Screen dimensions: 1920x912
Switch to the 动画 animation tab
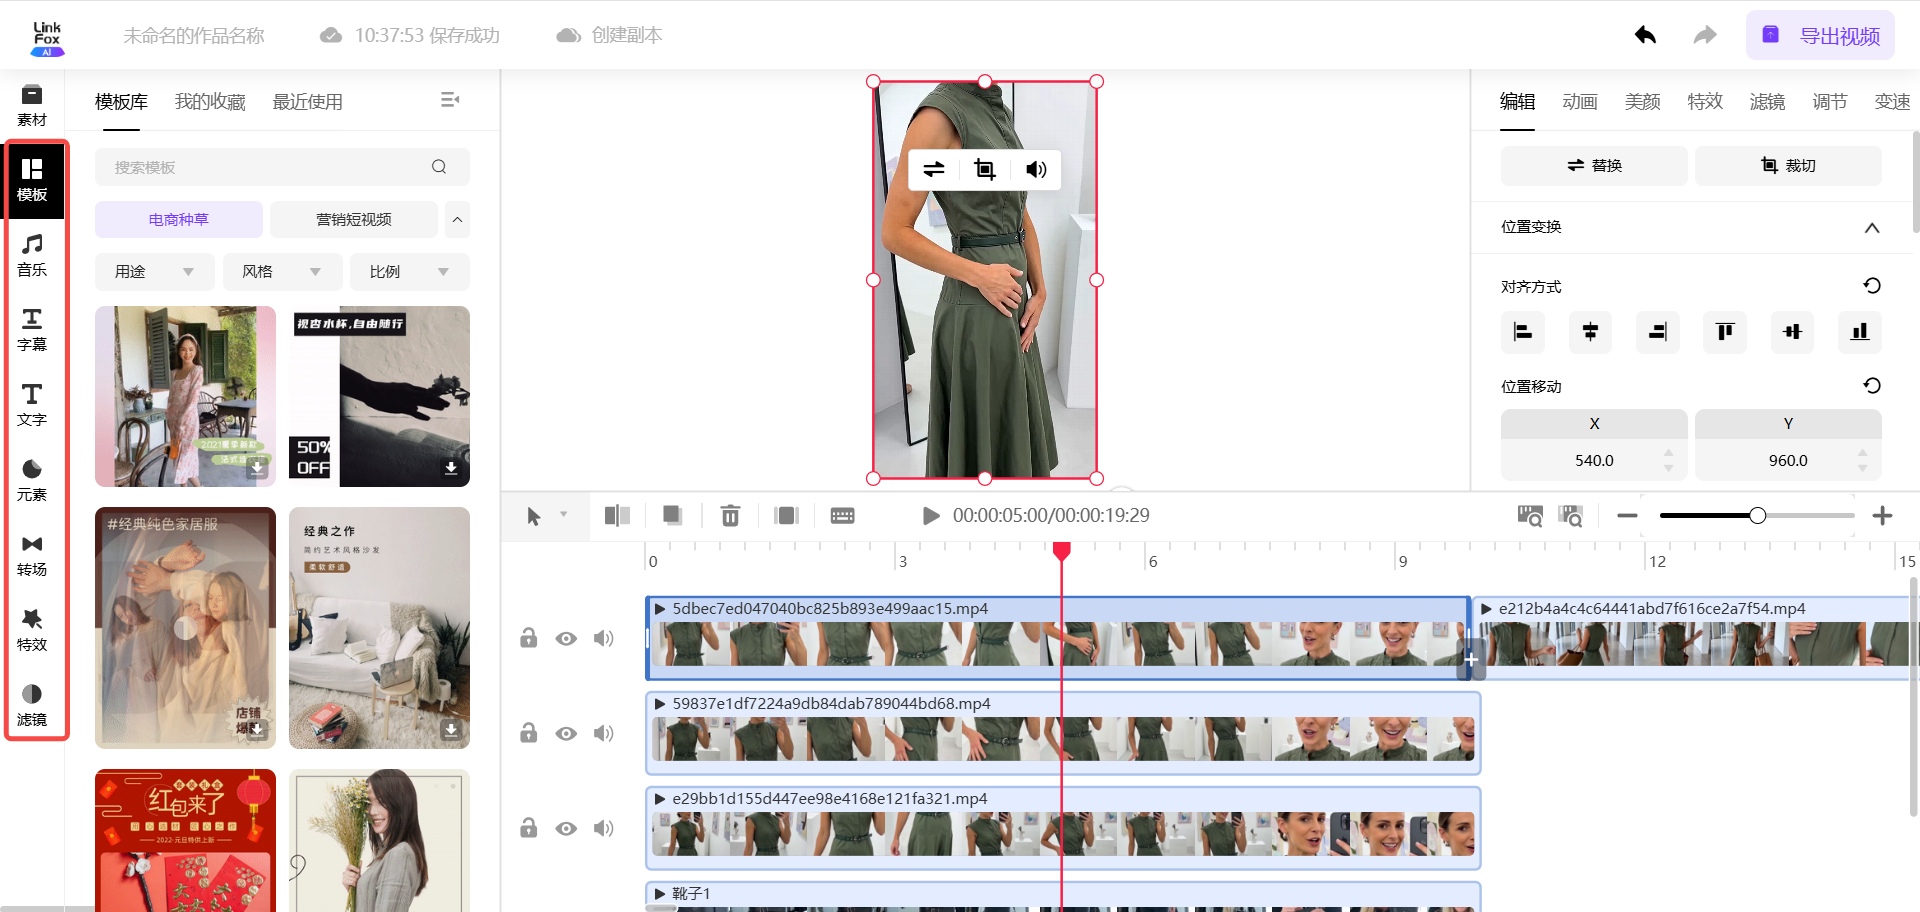point(1580,102)
